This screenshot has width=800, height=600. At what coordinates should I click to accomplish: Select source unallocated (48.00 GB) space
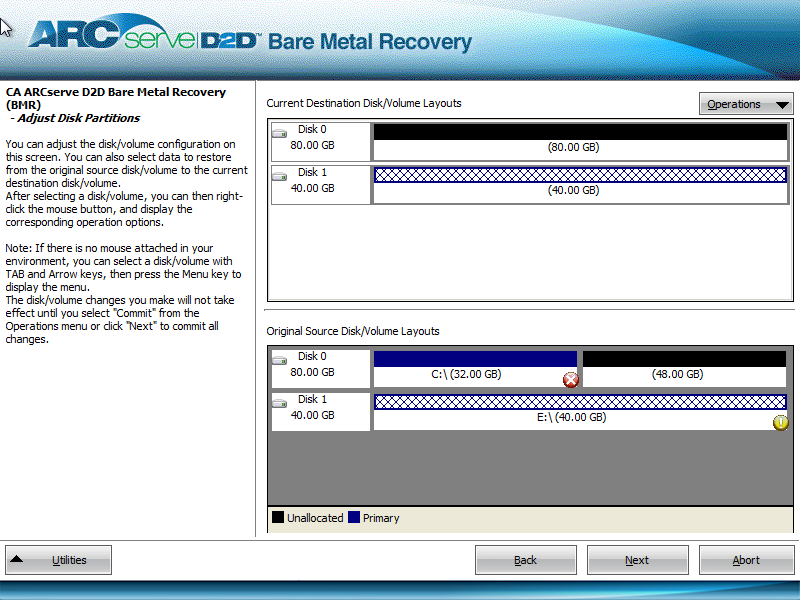pos(684,368)
